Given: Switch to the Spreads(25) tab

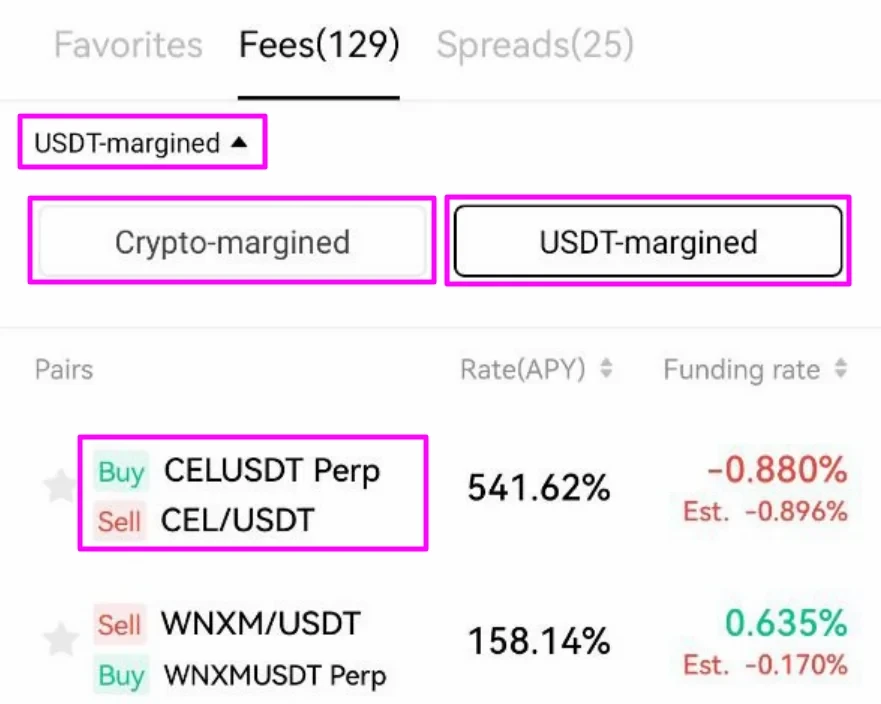Looking at the screenshot, I should pyautogui.click(x=535, y=45).
